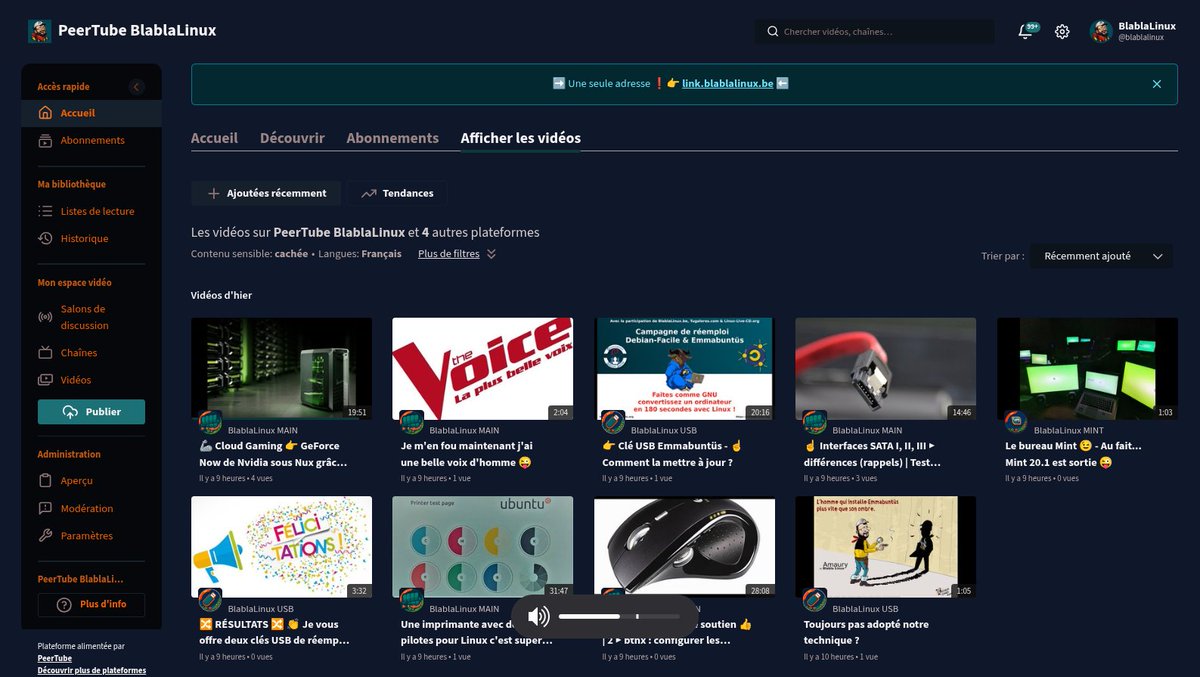Open Abonnements in the sidebar
This screenshot has width=1200, height=677.
[x=91, y=140]
